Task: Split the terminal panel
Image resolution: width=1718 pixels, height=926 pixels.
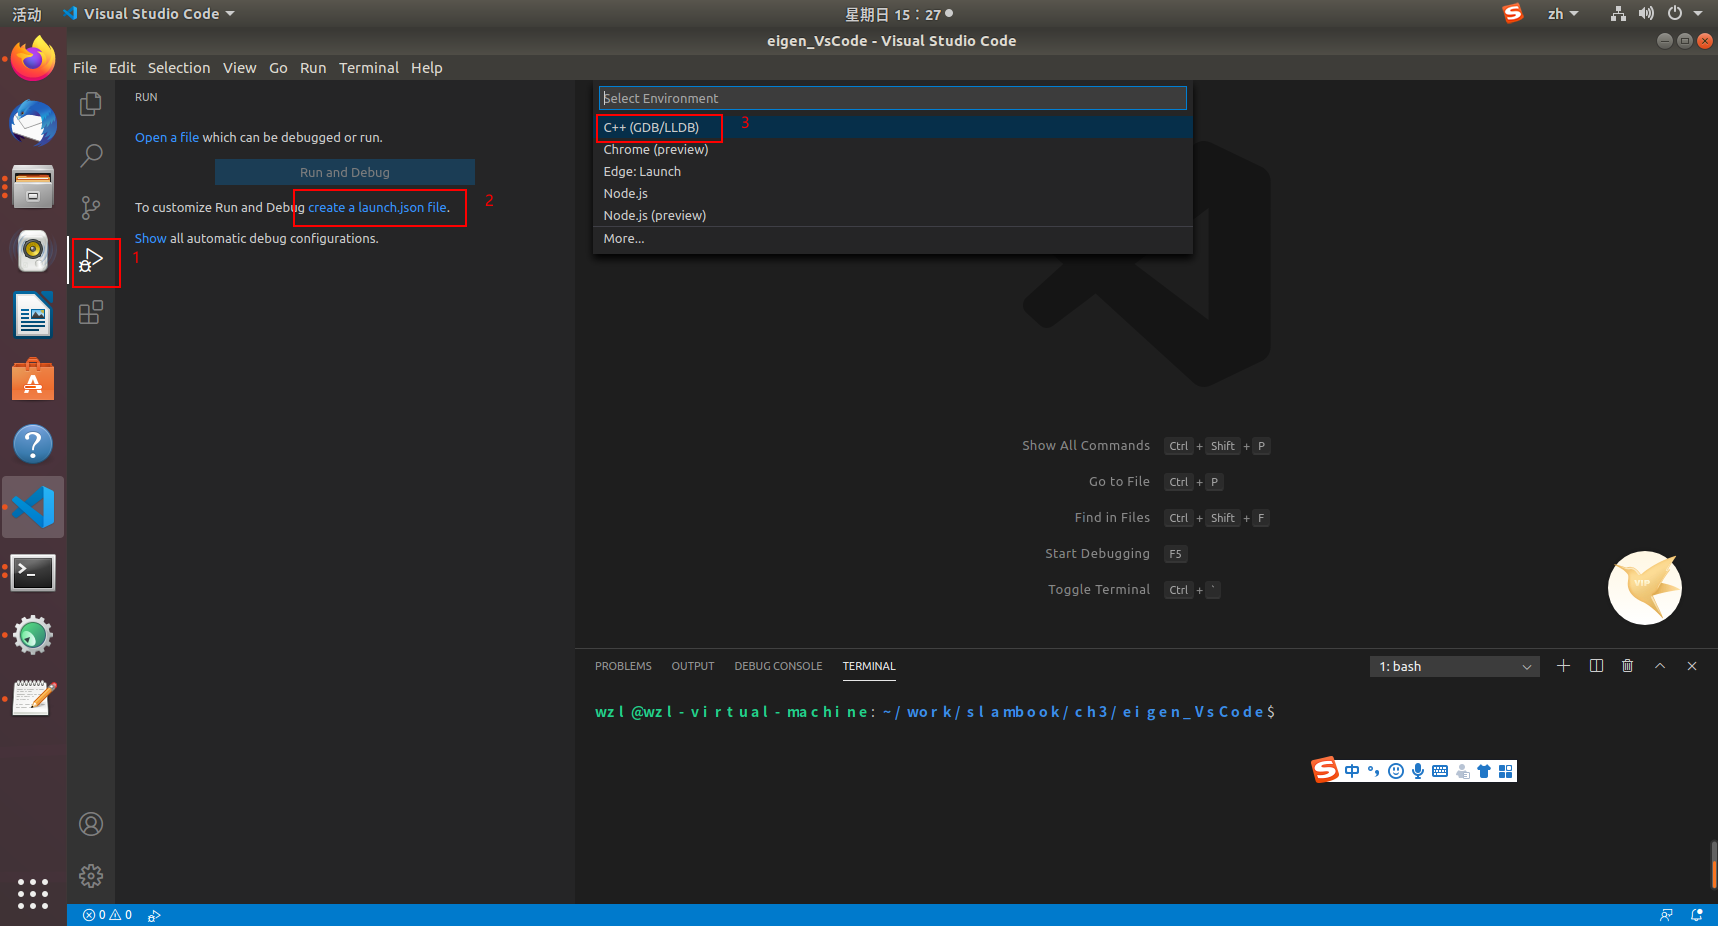Action: point(1596,666)
